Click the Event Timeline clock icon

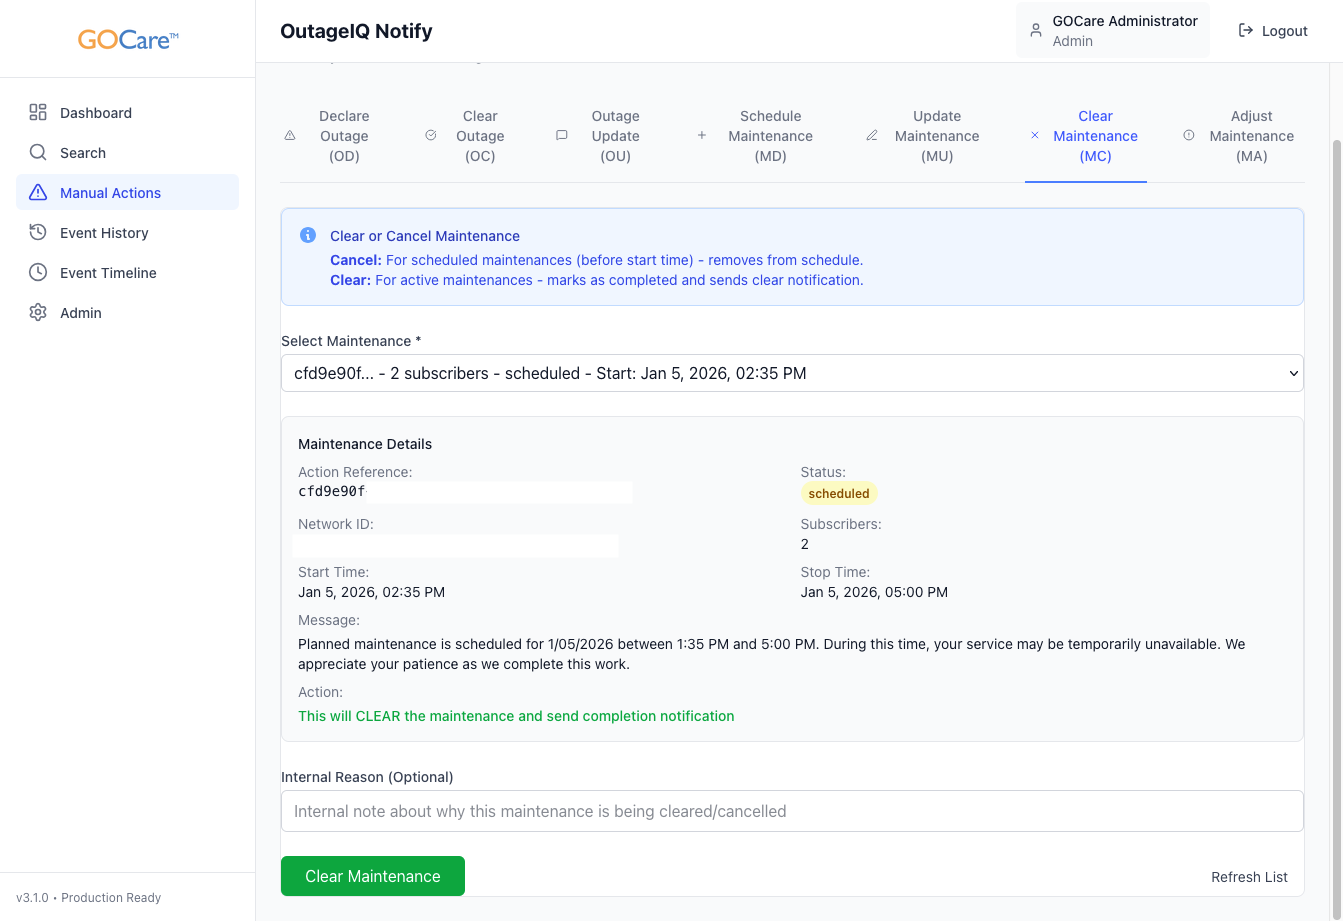click(38, 273)
